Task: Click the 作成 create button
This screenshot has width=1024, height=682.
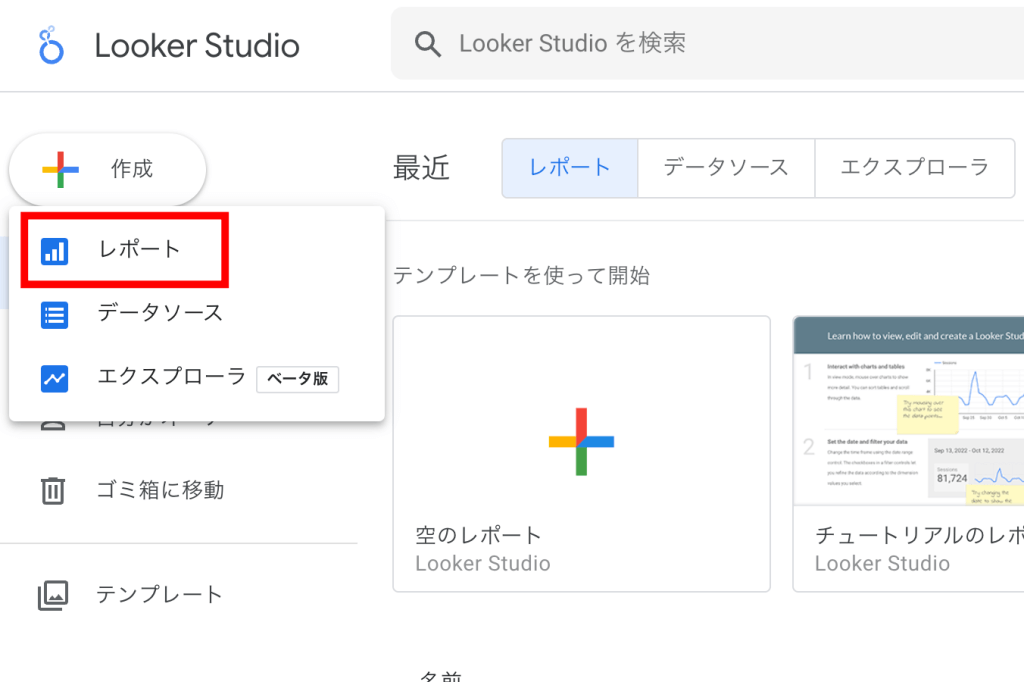Action: [x=108, y=169]
